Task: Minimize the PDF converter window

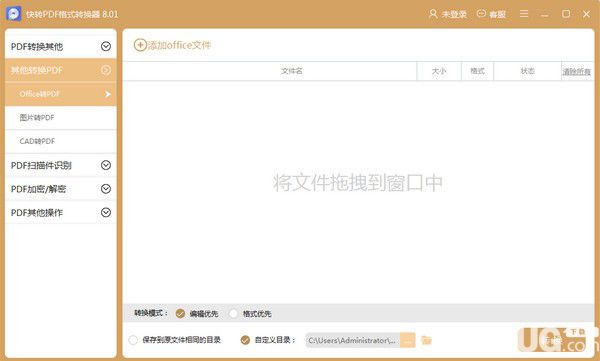Action: (x=545, y=15)
